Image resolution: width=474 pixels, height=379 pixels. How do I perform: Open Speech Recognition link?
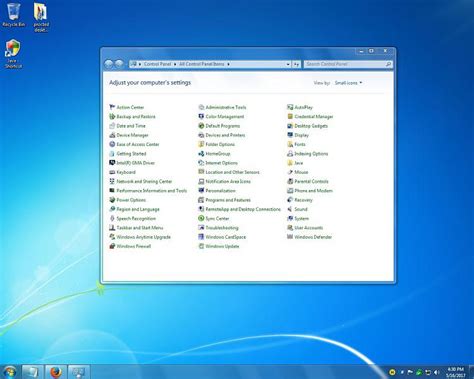pyautogui.click(x=136, y=218)
